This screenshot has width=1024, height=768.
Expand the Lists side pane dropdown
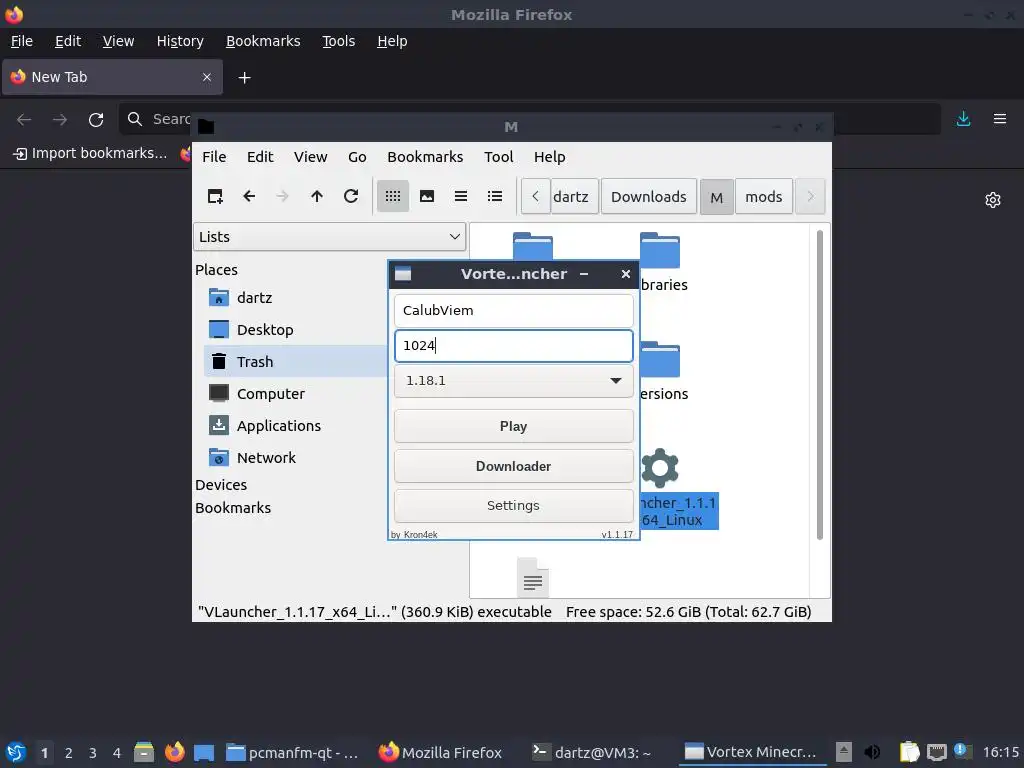[x=330, y=236]
